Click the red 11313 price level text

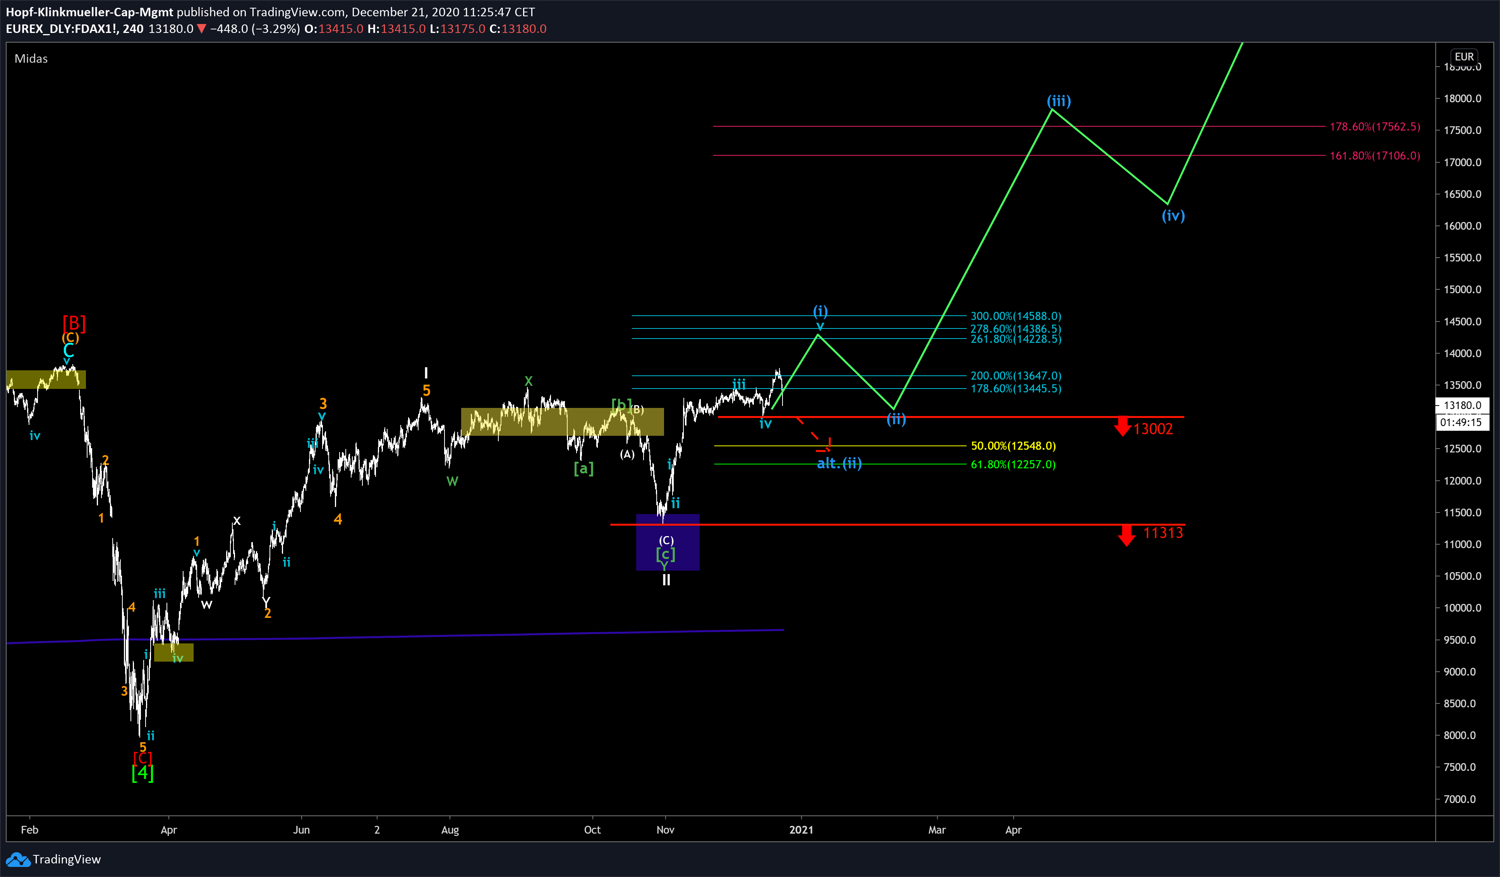1163,533
